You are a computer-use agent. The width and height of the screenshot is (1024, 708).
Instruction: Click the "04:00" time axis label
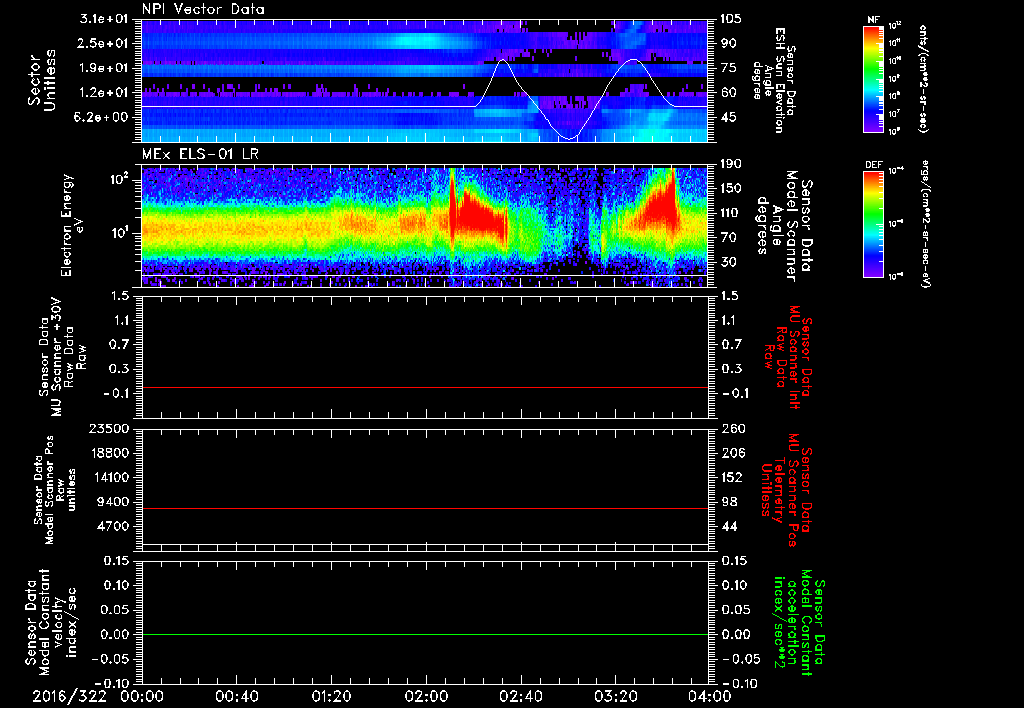(710, 696)
